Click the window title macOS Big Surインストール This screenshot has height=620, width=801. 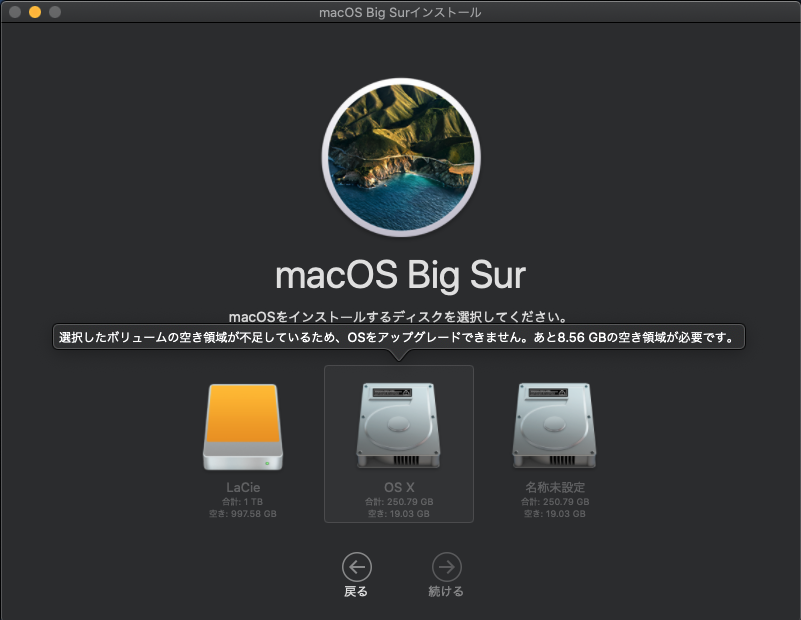point(400,12)
